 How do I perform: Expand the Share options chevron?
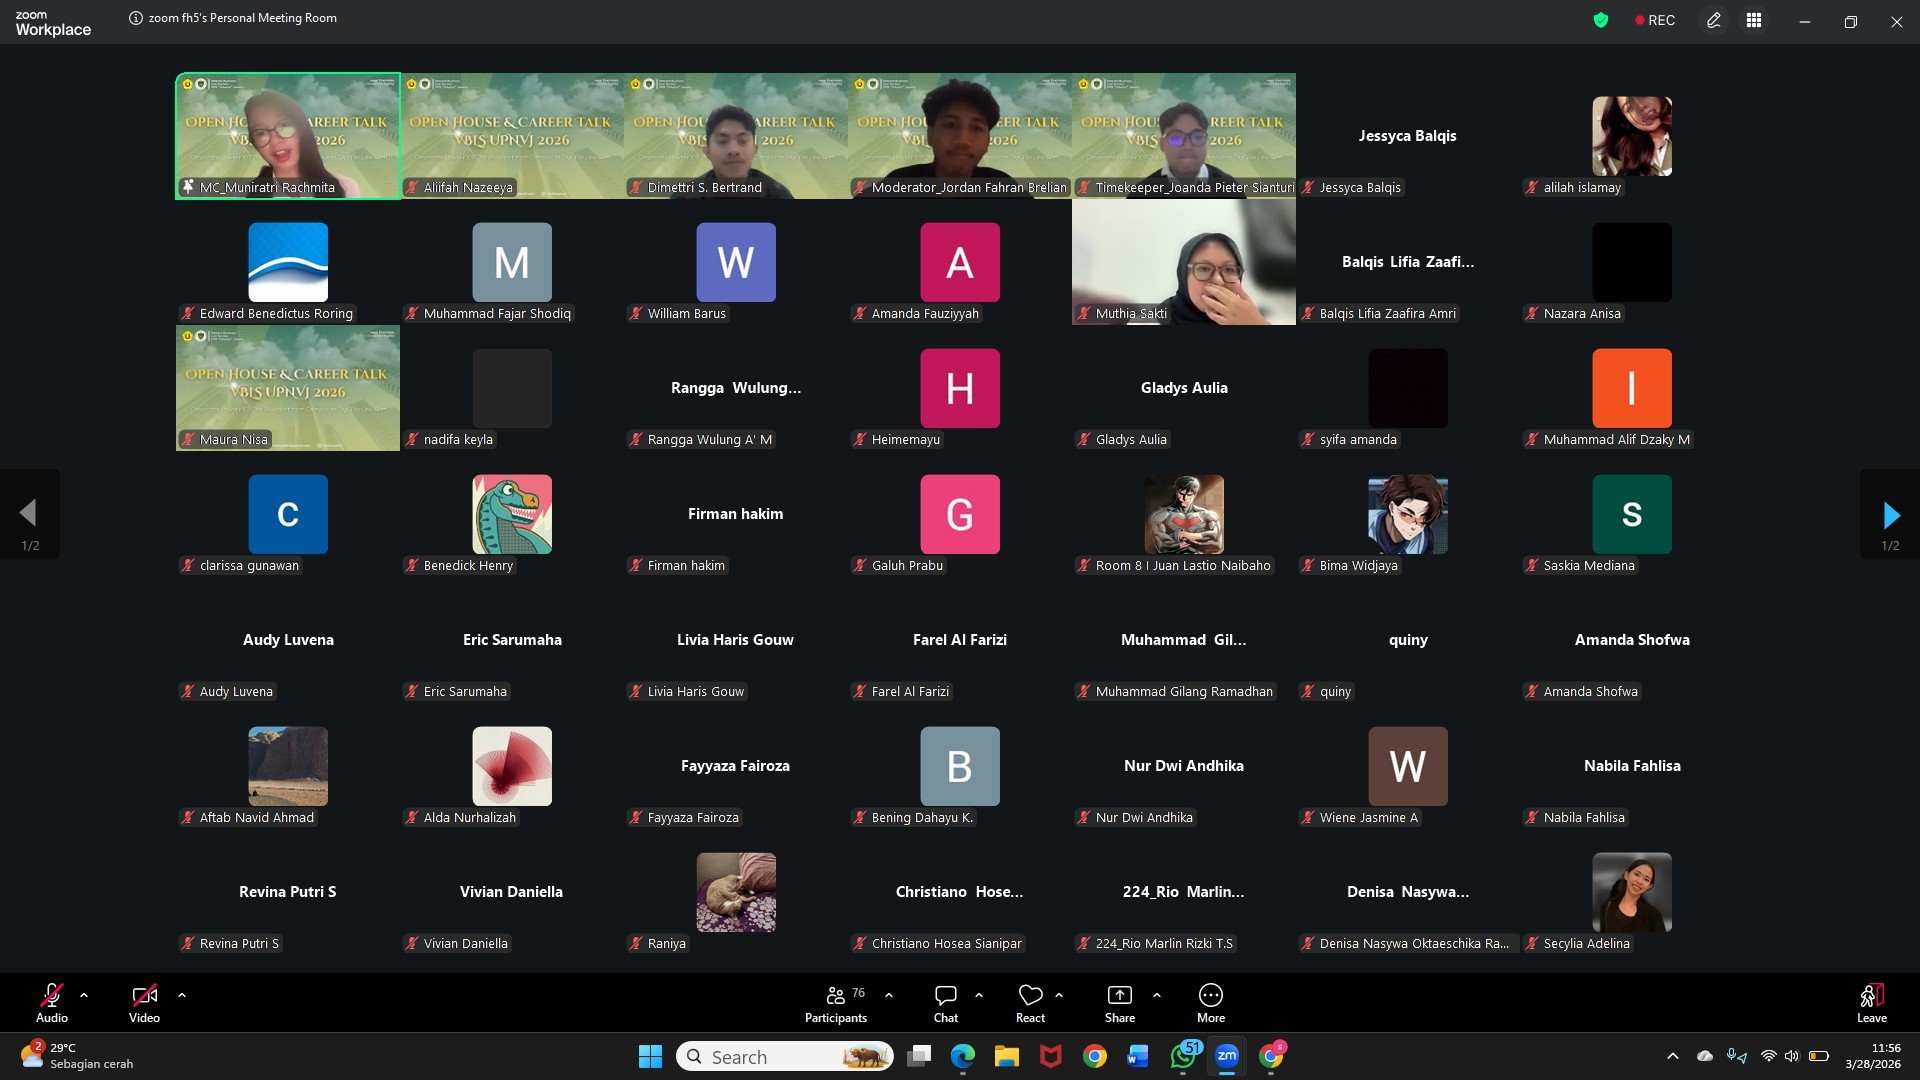point(1157,995)
